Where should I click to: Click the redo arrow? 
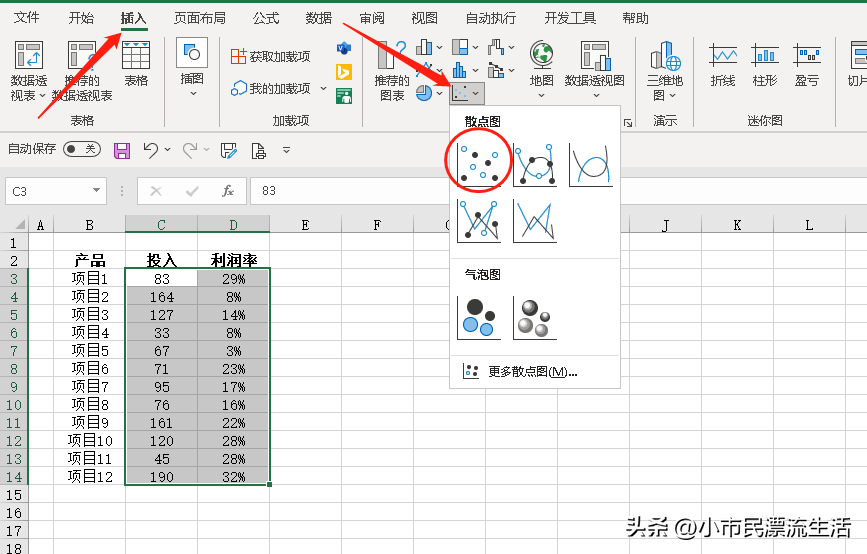pos(190,150)
